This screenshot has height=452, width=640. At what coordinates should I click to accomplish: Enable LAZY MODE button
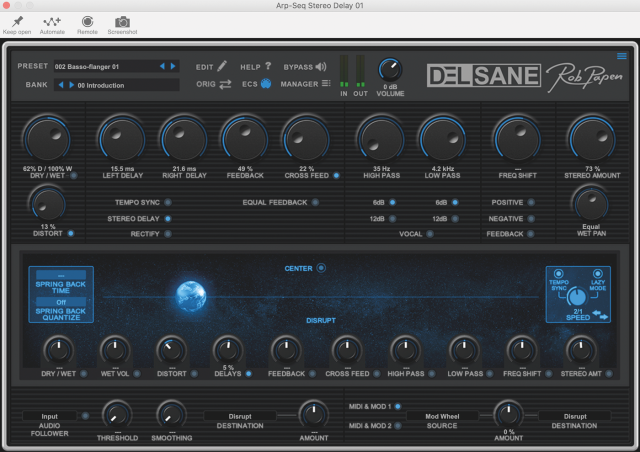(598, 273)
